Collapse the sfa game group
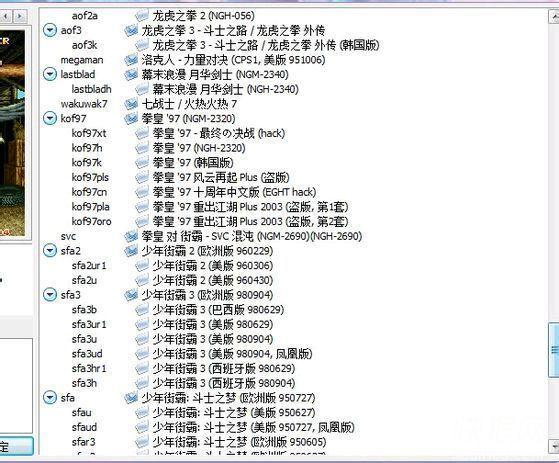The image size is (559, 463). point(50,397)
